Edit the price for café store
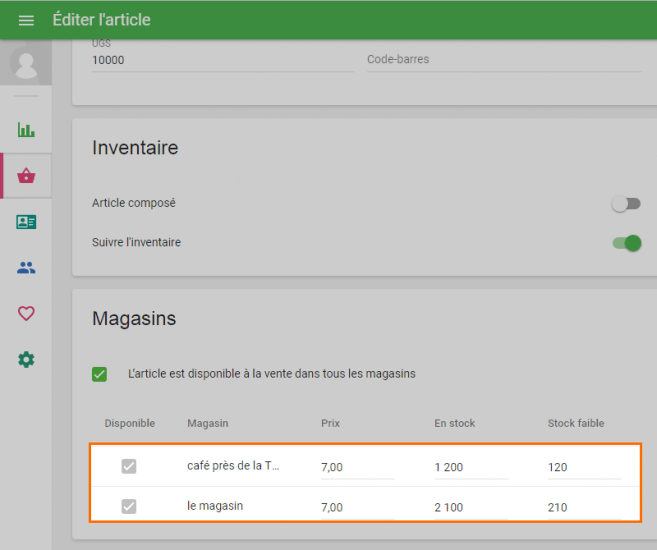 [x=357, y=467]
